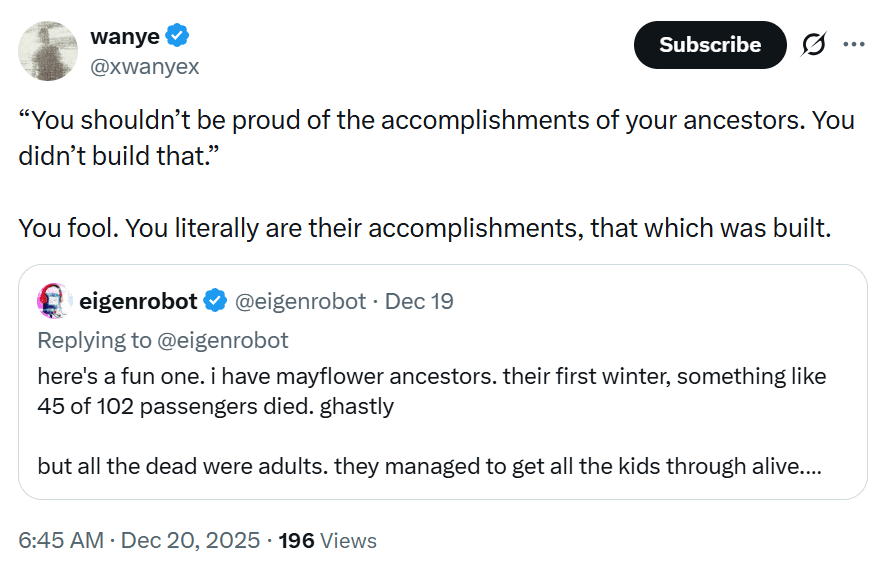Click the verified badge beside wanye

178,37
